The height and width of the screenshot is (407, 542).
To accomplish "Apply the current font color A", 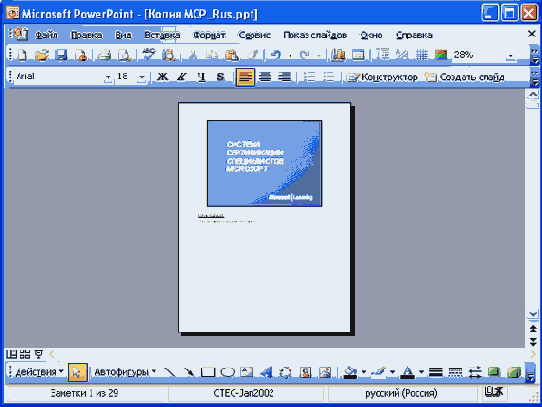I will 408,372.
